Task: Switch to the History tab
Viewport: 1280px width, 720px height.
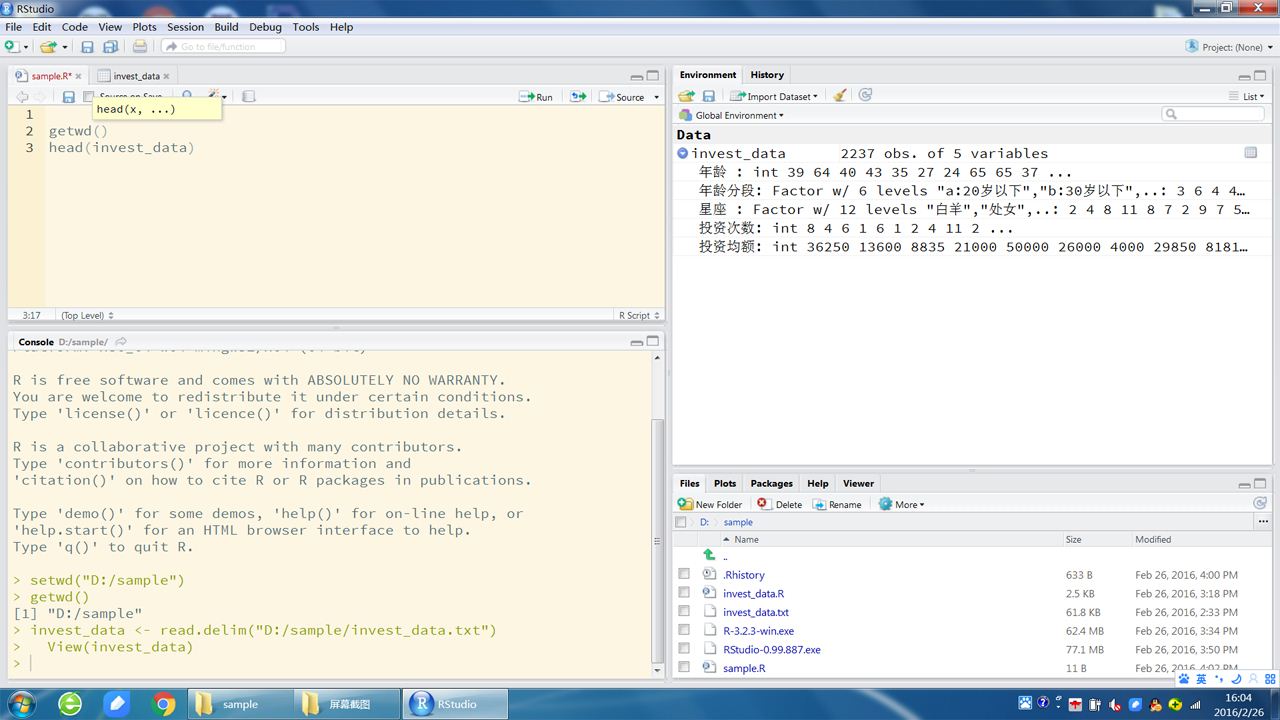Action: click(x=767, y=75)
